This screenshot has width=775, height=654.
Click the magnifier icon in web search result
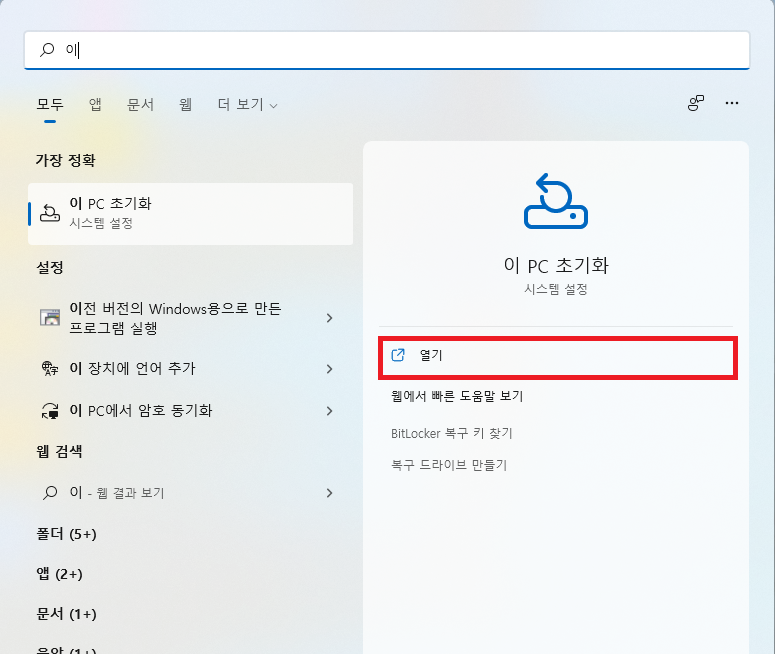coord(50,492)
